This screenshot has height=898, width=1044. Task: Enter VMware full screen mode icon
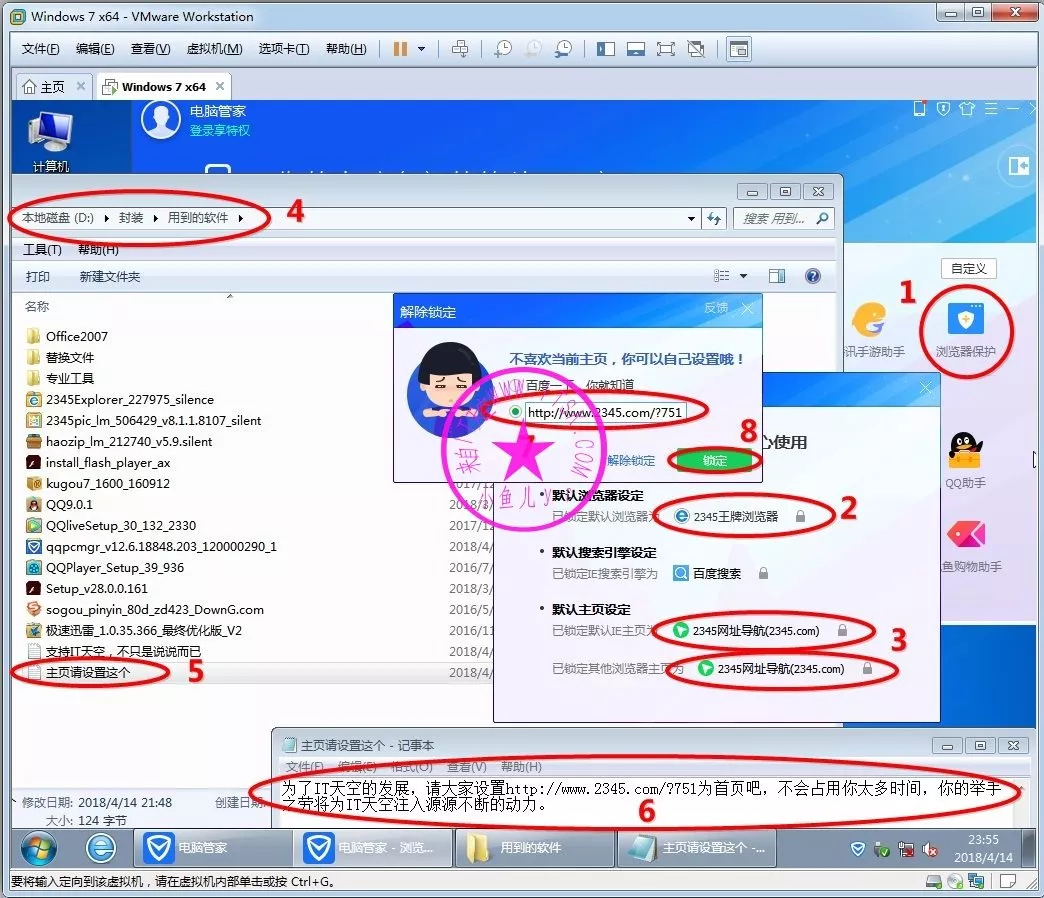(x=666, y=48)
